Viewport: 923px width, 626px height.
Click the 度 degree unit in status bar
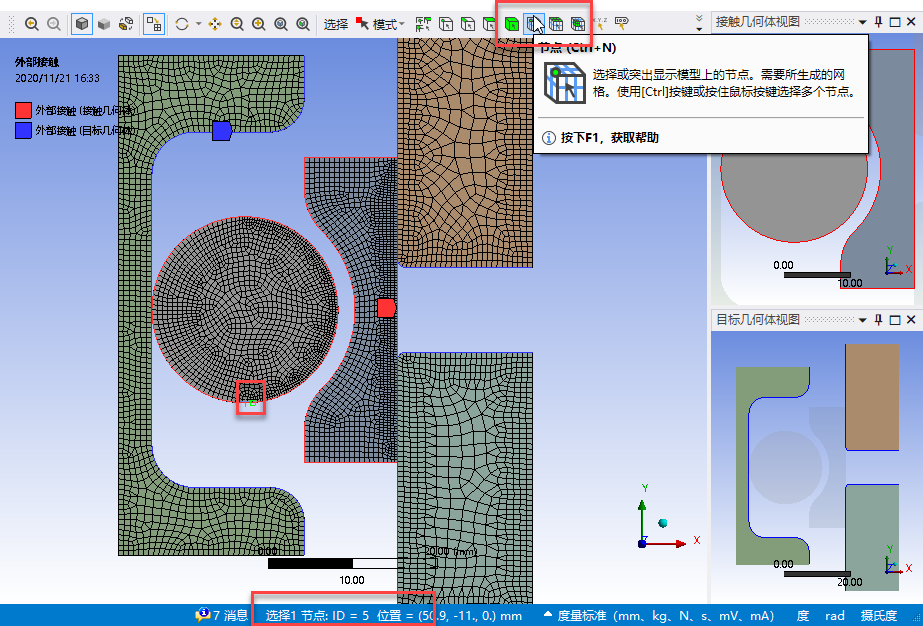(x=802, y=616)
